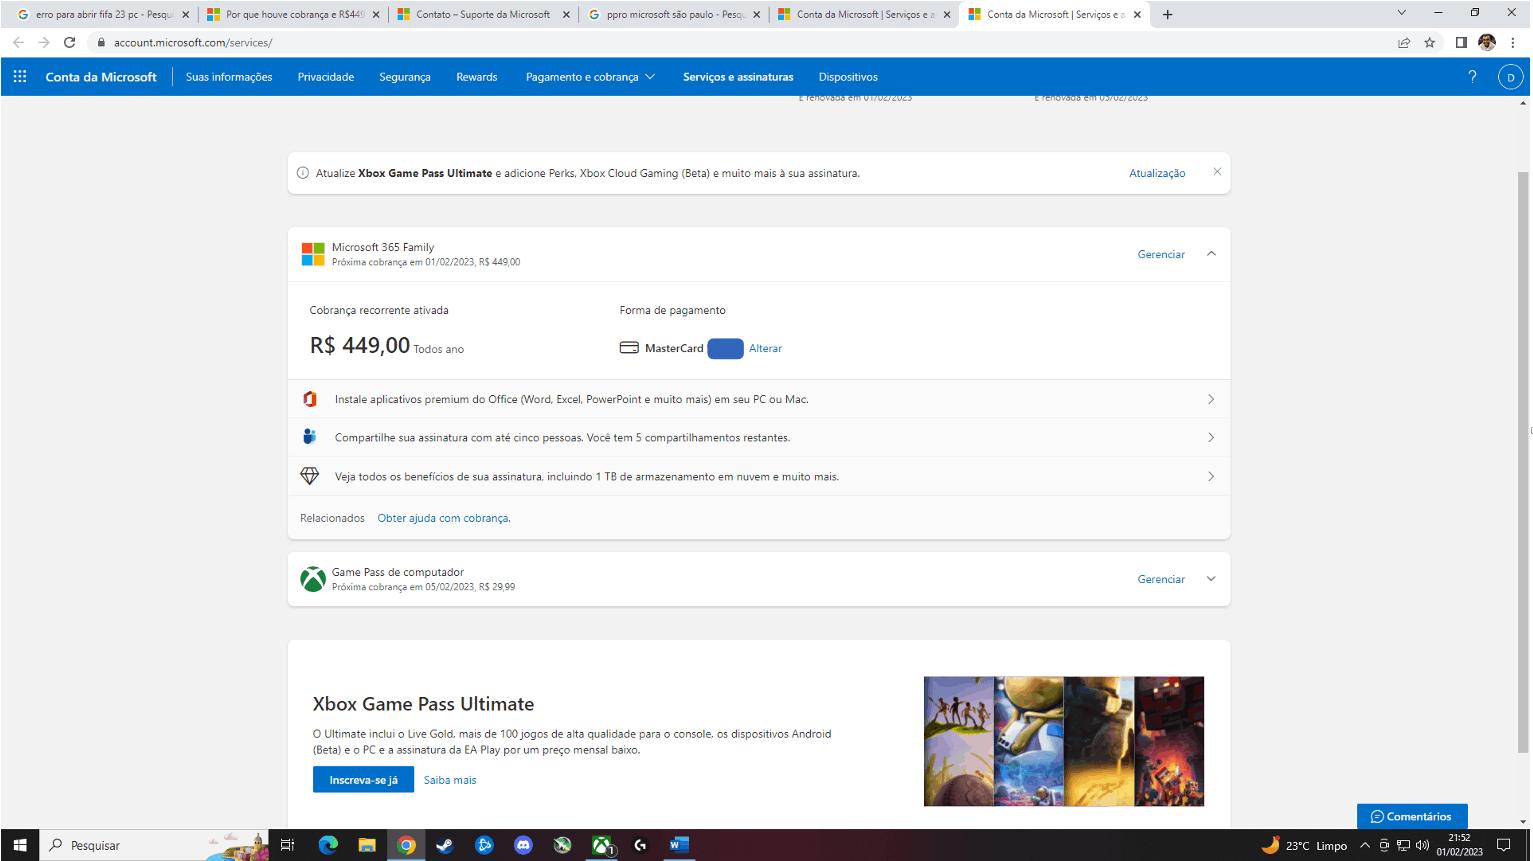Click the Inscreva-se já button
The width and height of the screenshot is (1533, 861).
tap(363, 780)
